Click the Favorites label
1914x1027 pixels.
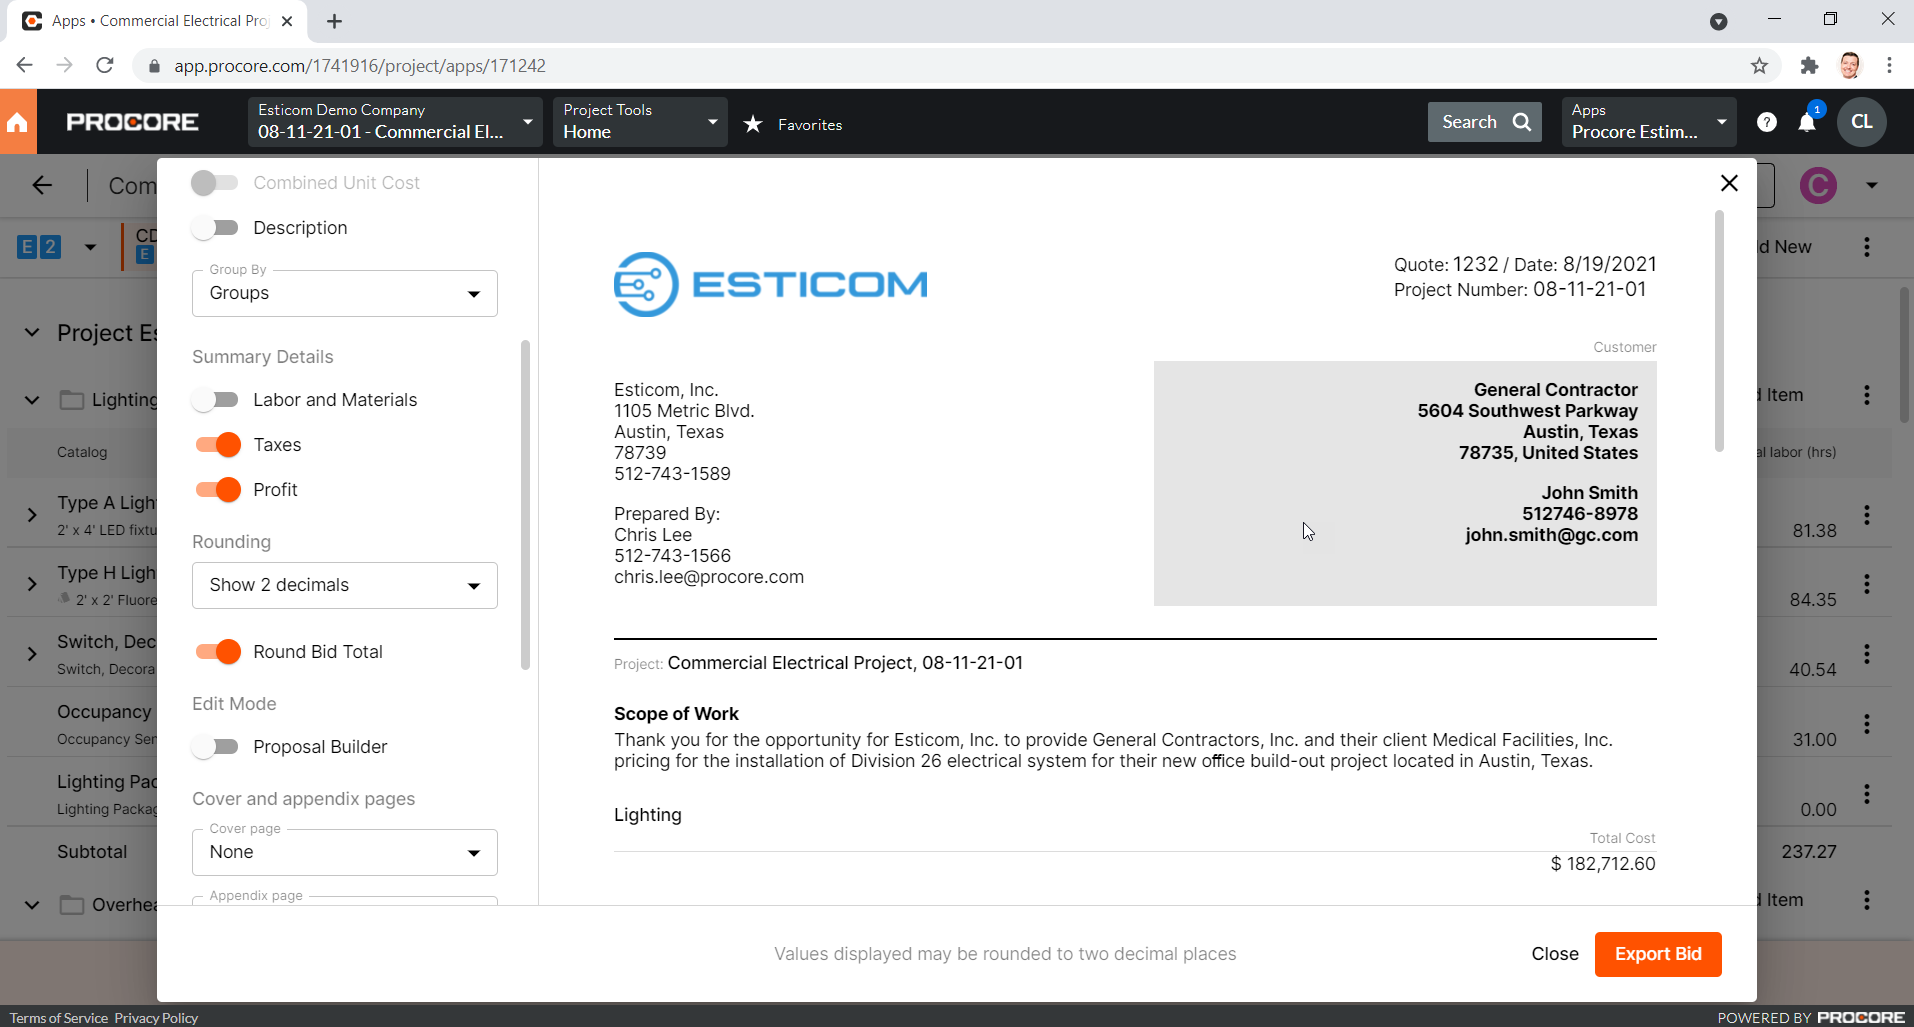tap(810, 125)
